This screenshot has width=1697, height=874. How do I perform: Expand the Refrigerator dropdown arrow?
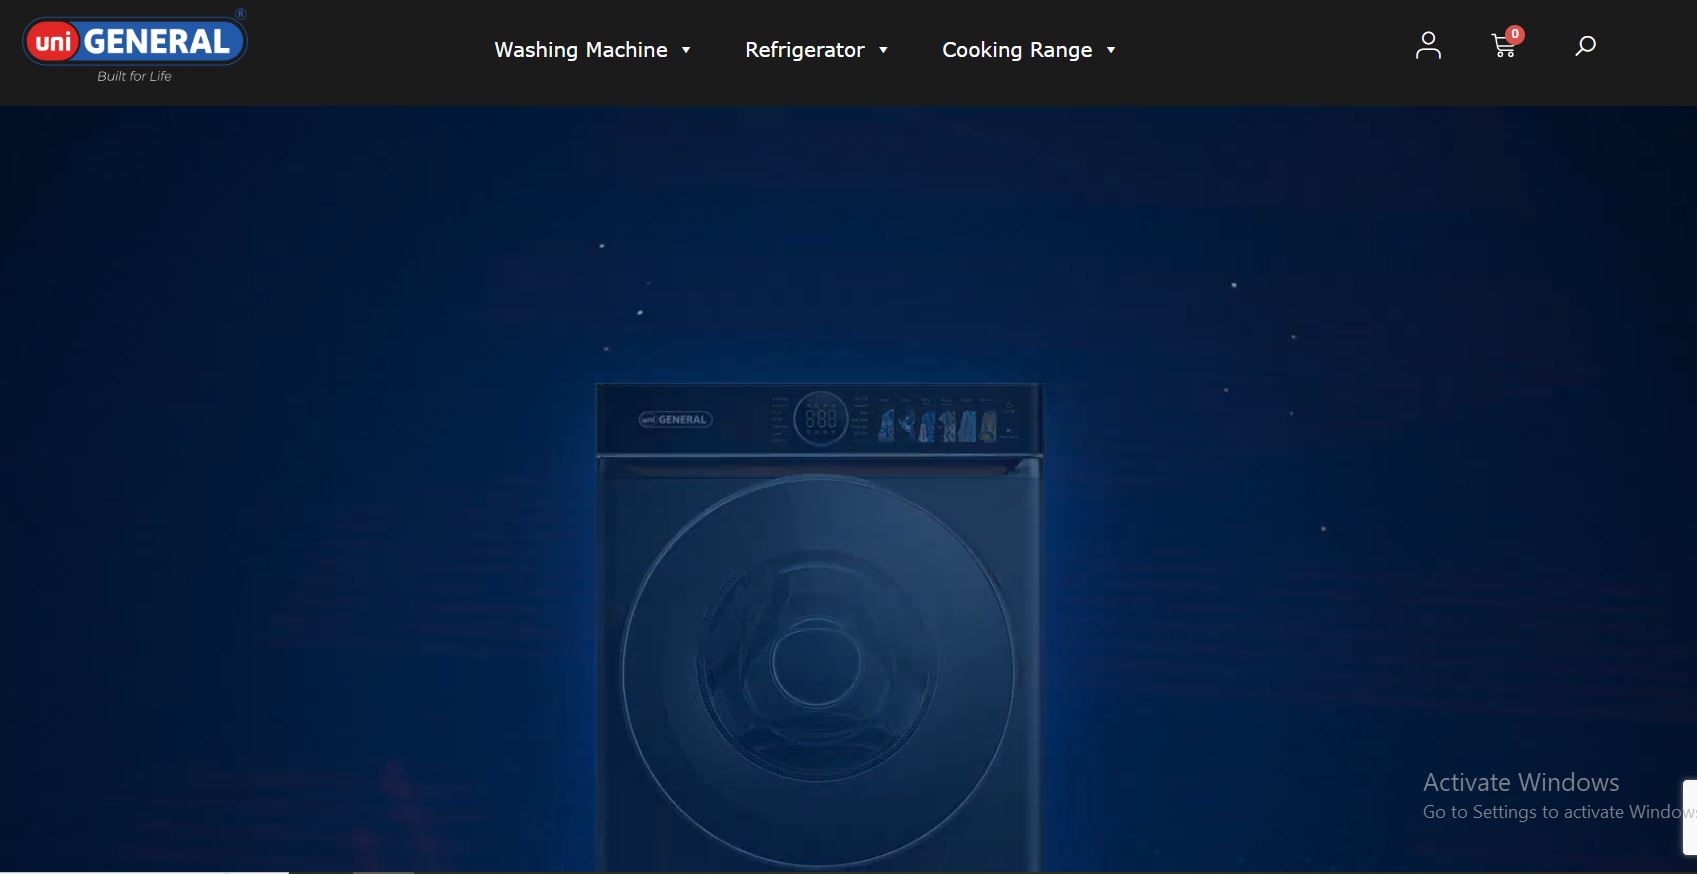pos(883,50)
